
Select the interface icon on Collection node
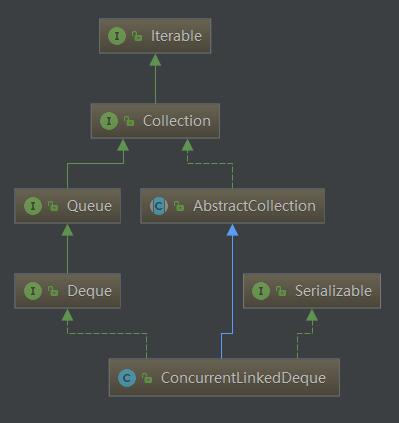click(109, 121)
